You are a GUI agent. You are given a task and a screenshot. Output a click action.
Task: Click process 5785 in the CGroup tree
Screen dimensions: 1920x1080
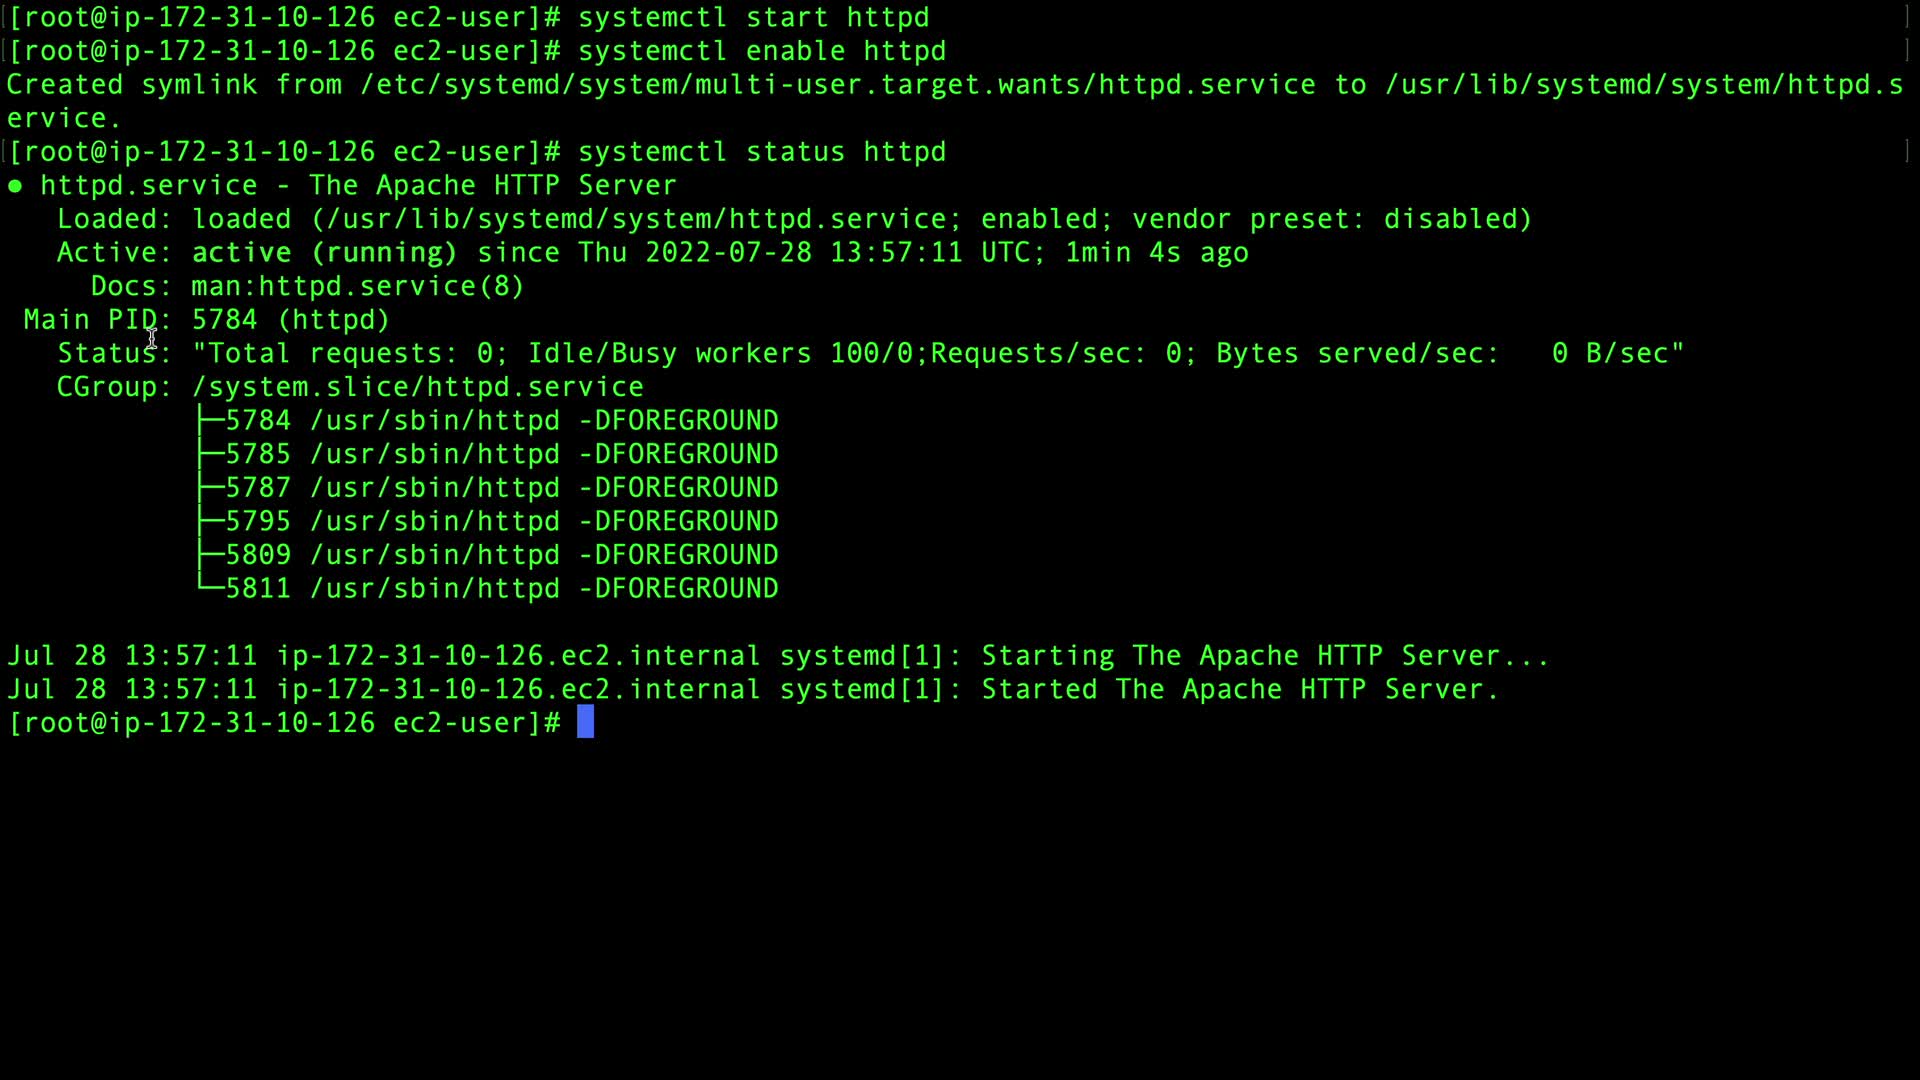pyautogui.click(x=258, y=455)
